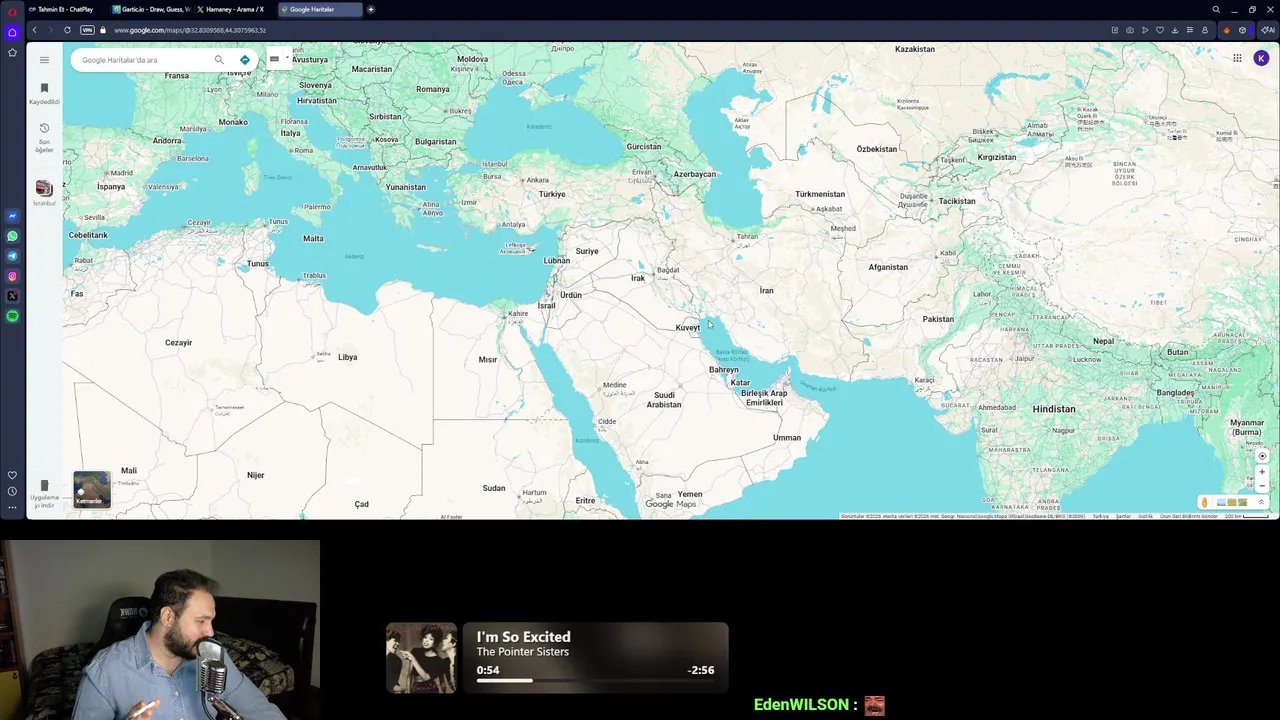Zoom in the map with plus button
The image size is (1280, 720).
tap(1262, 472)
